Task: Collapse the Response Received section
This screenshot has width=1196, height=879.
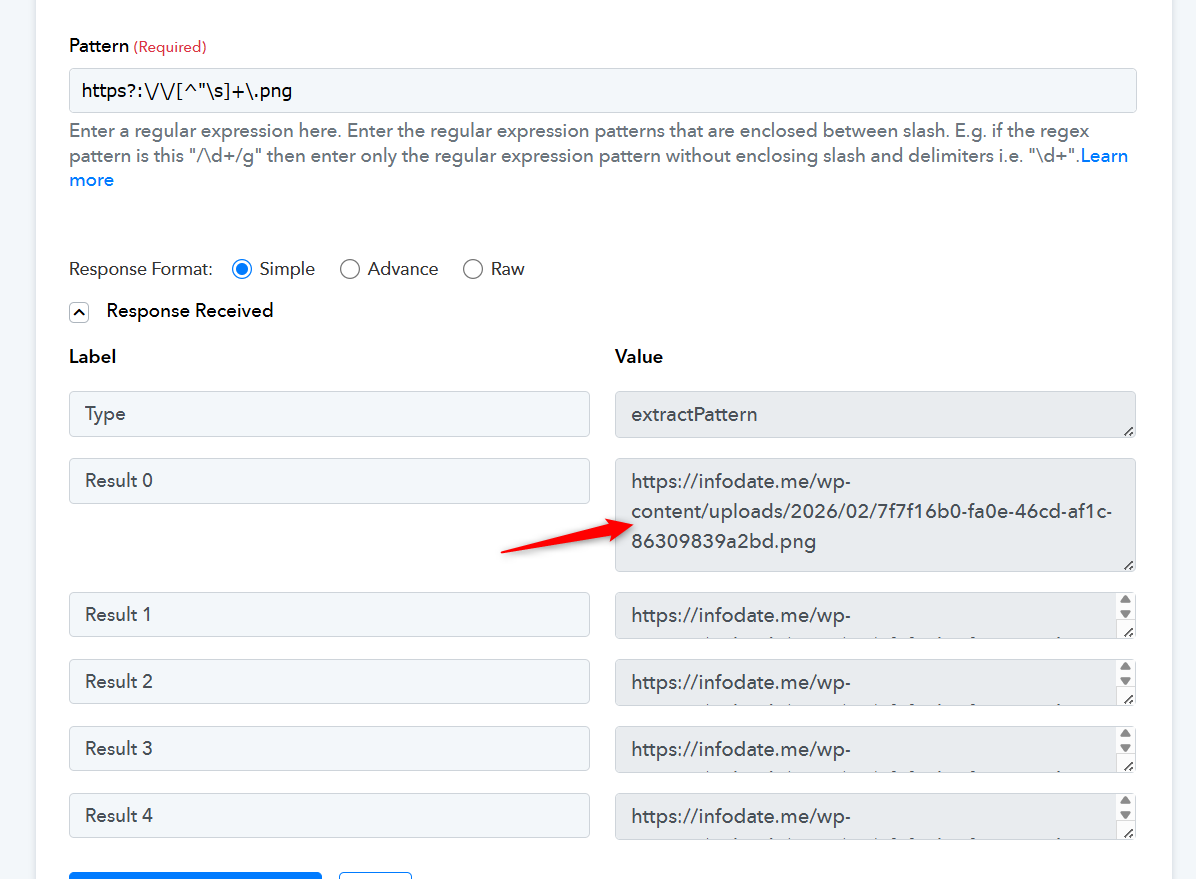Action: click(x=80, y=312)
